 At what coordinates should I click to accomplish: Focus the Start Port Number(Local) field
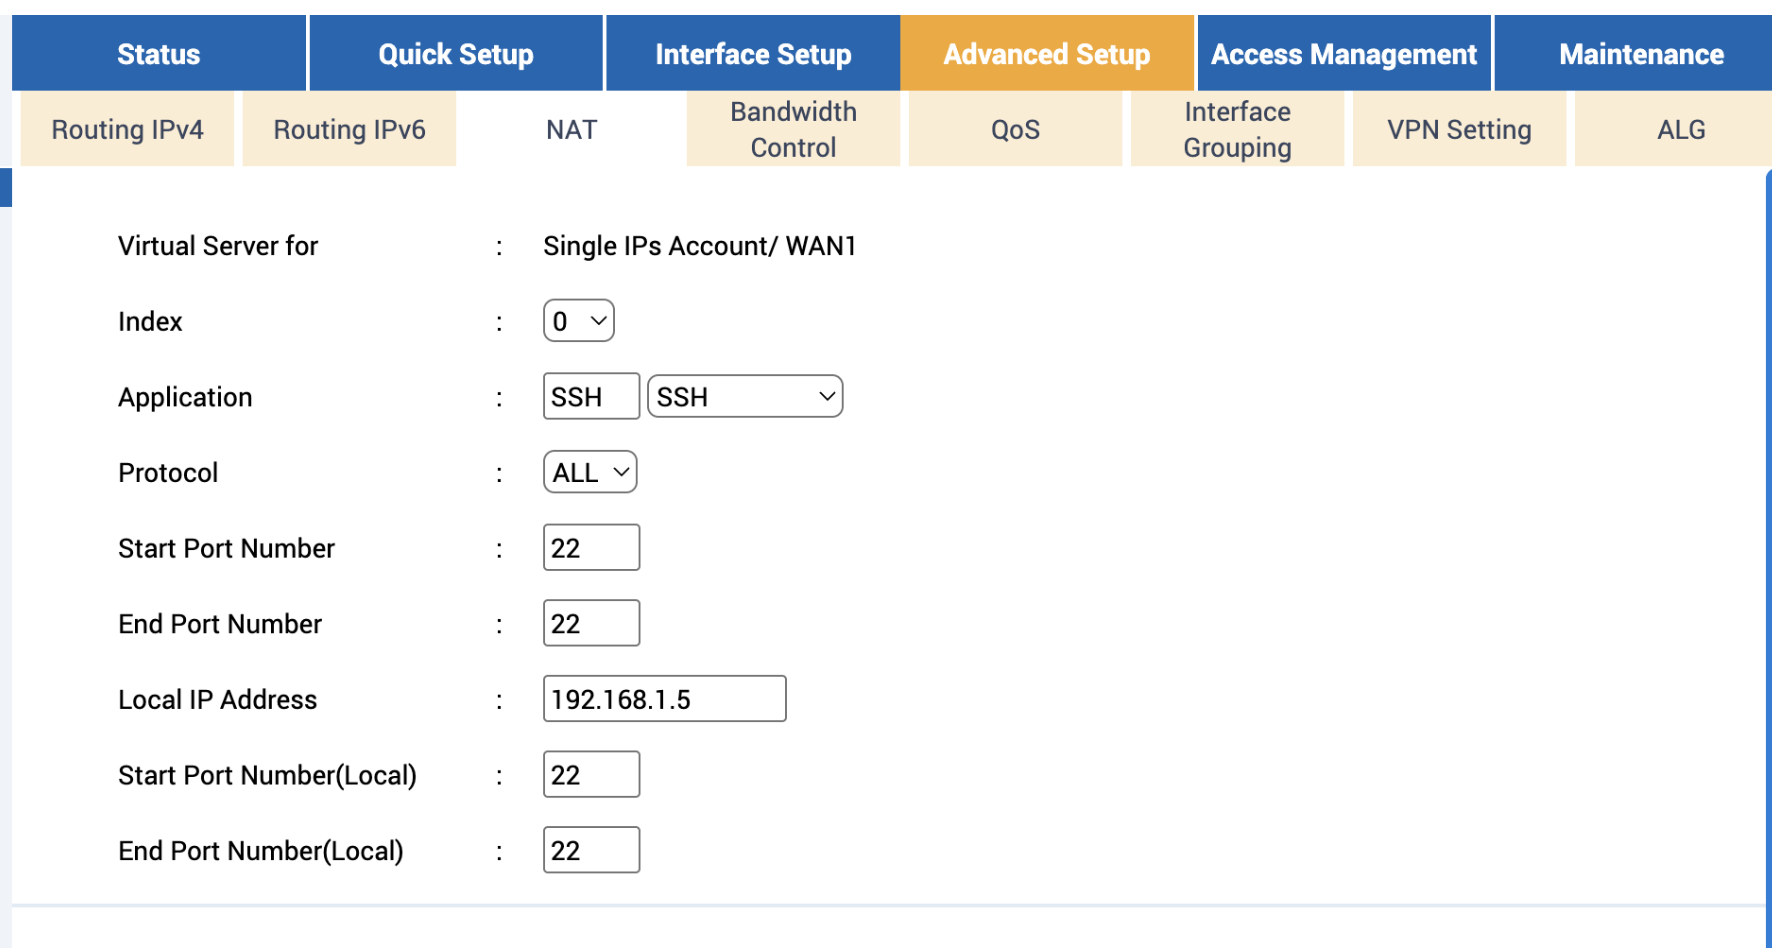(591, 775)
